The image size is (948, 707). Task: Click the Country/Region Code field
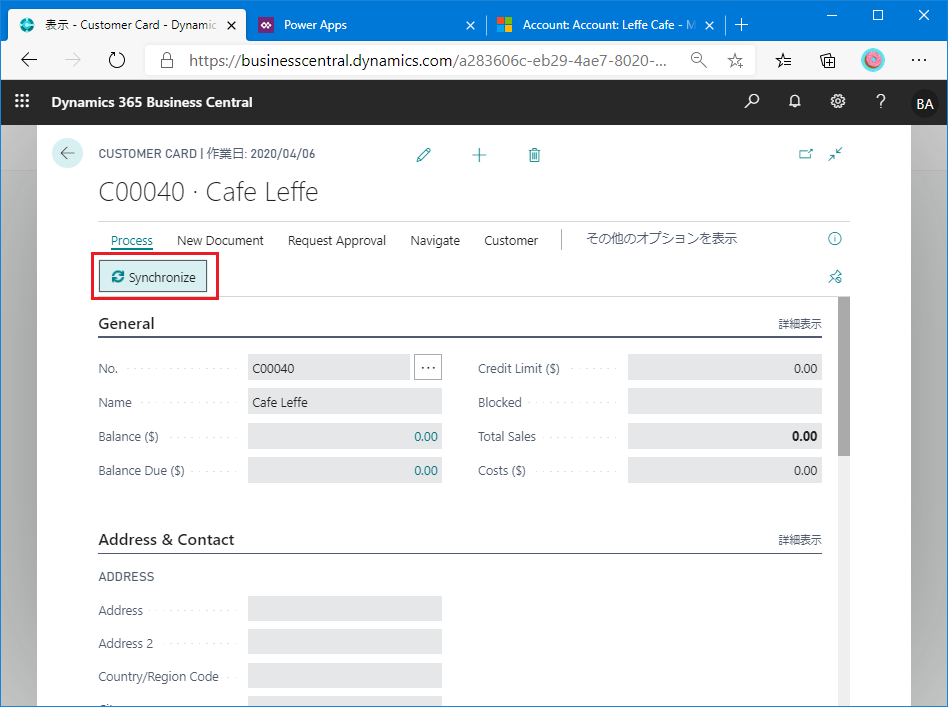tap(345, 676)
